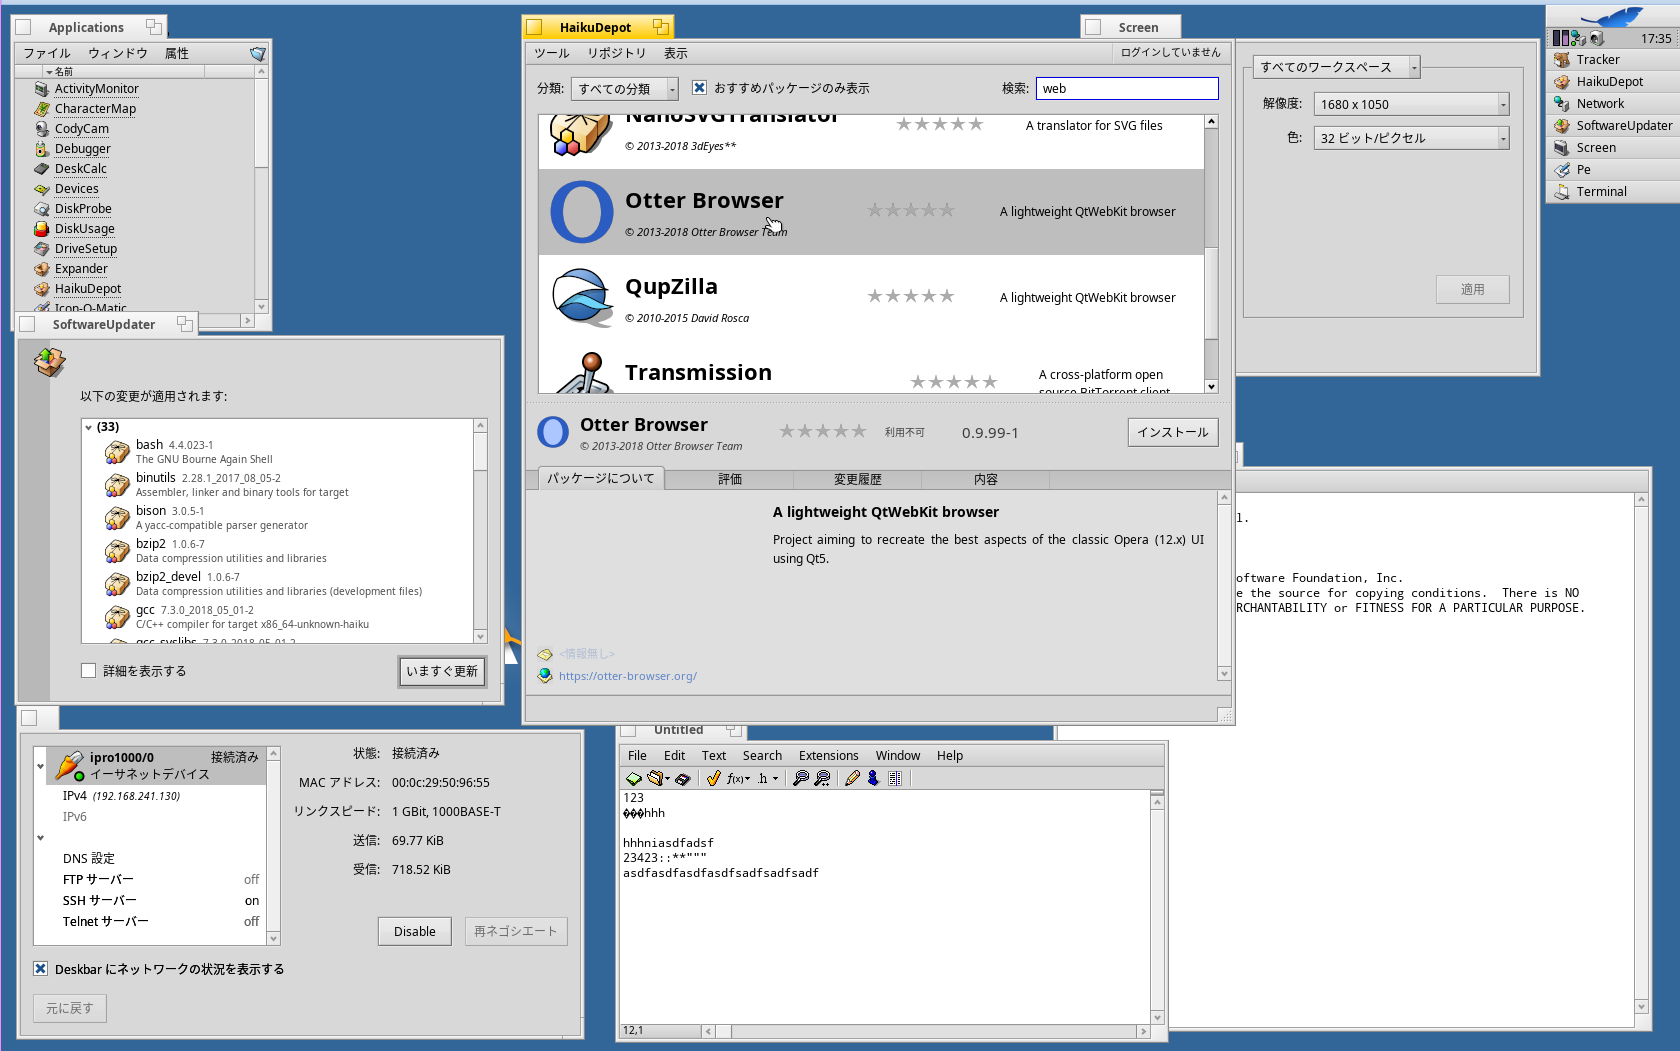
Task: Select the Transmission package in HaikuDepot list
Action: pos(871,368)
